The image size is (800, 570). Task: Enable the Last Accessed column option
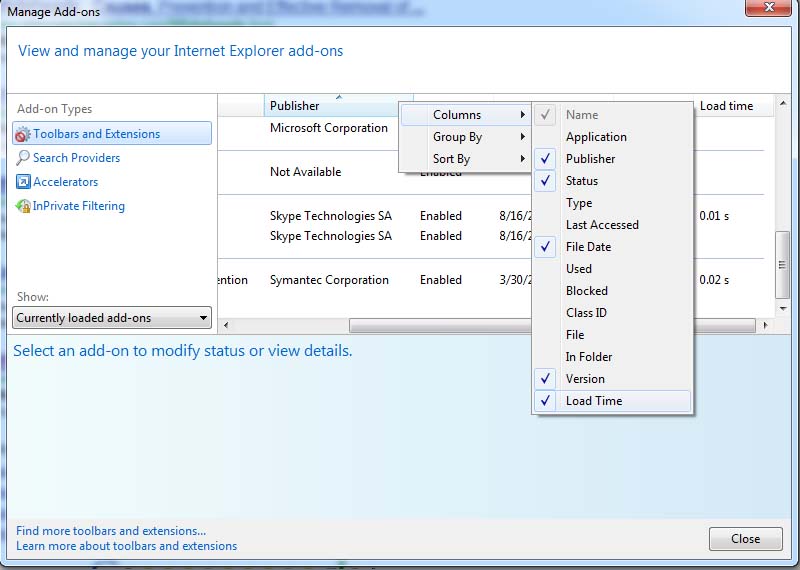(612, 225)
